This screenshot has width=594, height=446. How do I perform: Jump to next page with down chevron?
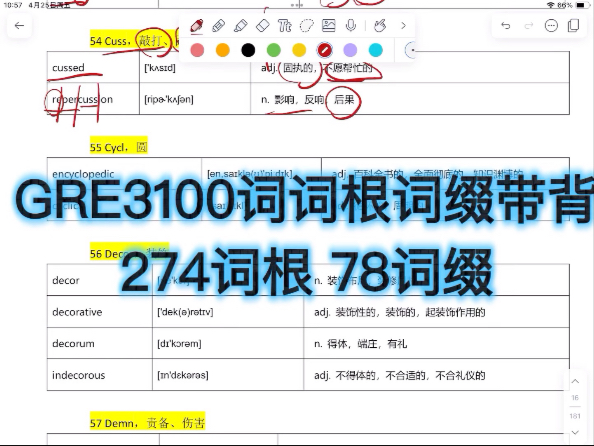pyautogui.click(x=575, y=432)
